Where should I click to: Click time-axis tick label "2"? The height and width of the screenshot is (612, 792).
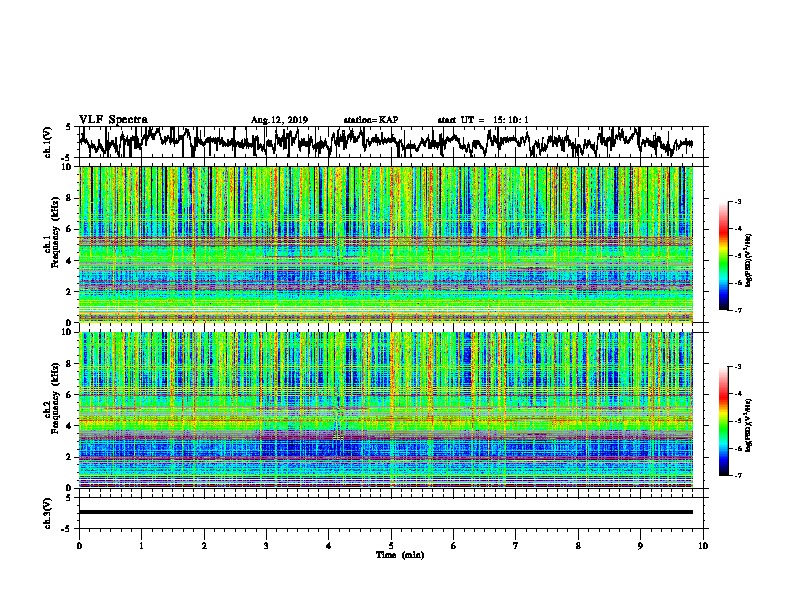click(204, 546)
